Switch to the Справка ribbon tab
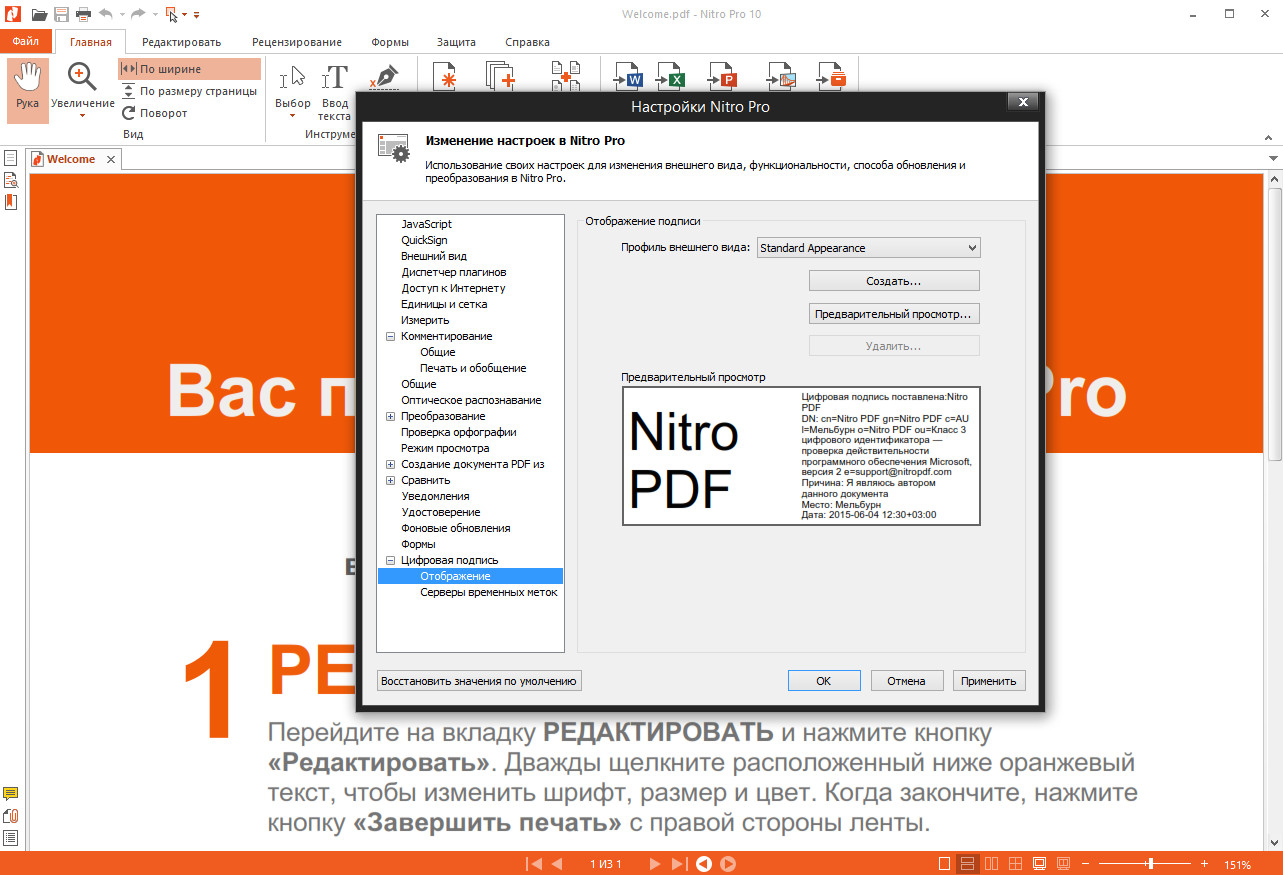Screen dimensions: 1283x875 click(527, 42)
